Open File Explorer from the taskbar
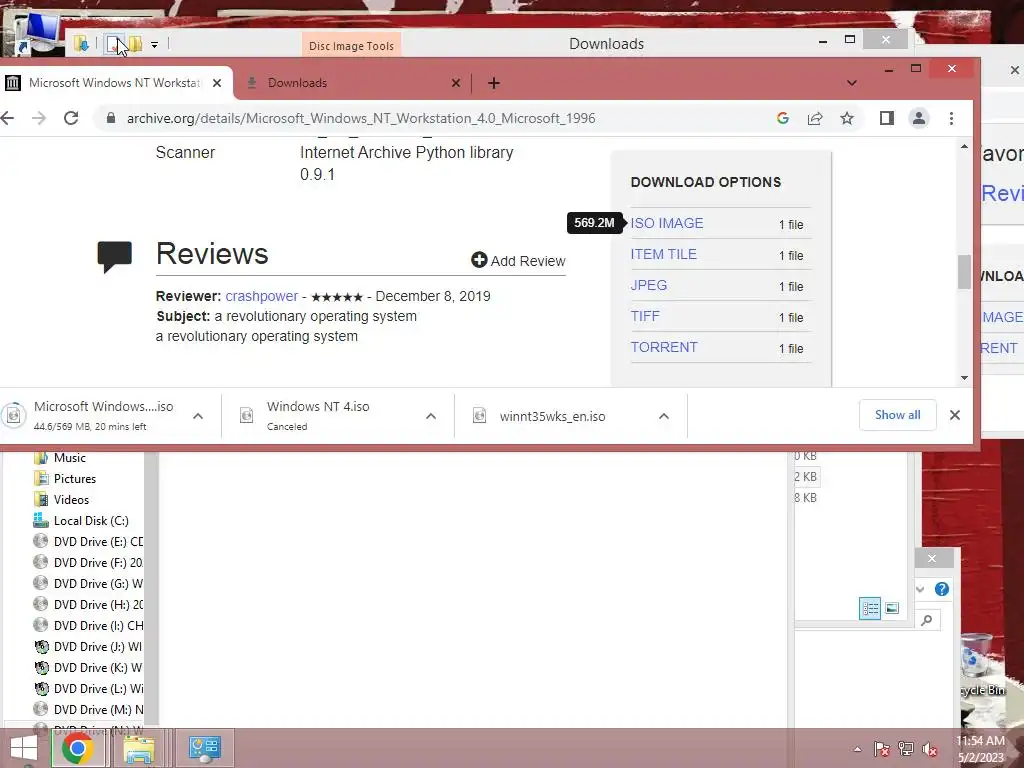Viewport: 1024px width, 768px height. 139,748
